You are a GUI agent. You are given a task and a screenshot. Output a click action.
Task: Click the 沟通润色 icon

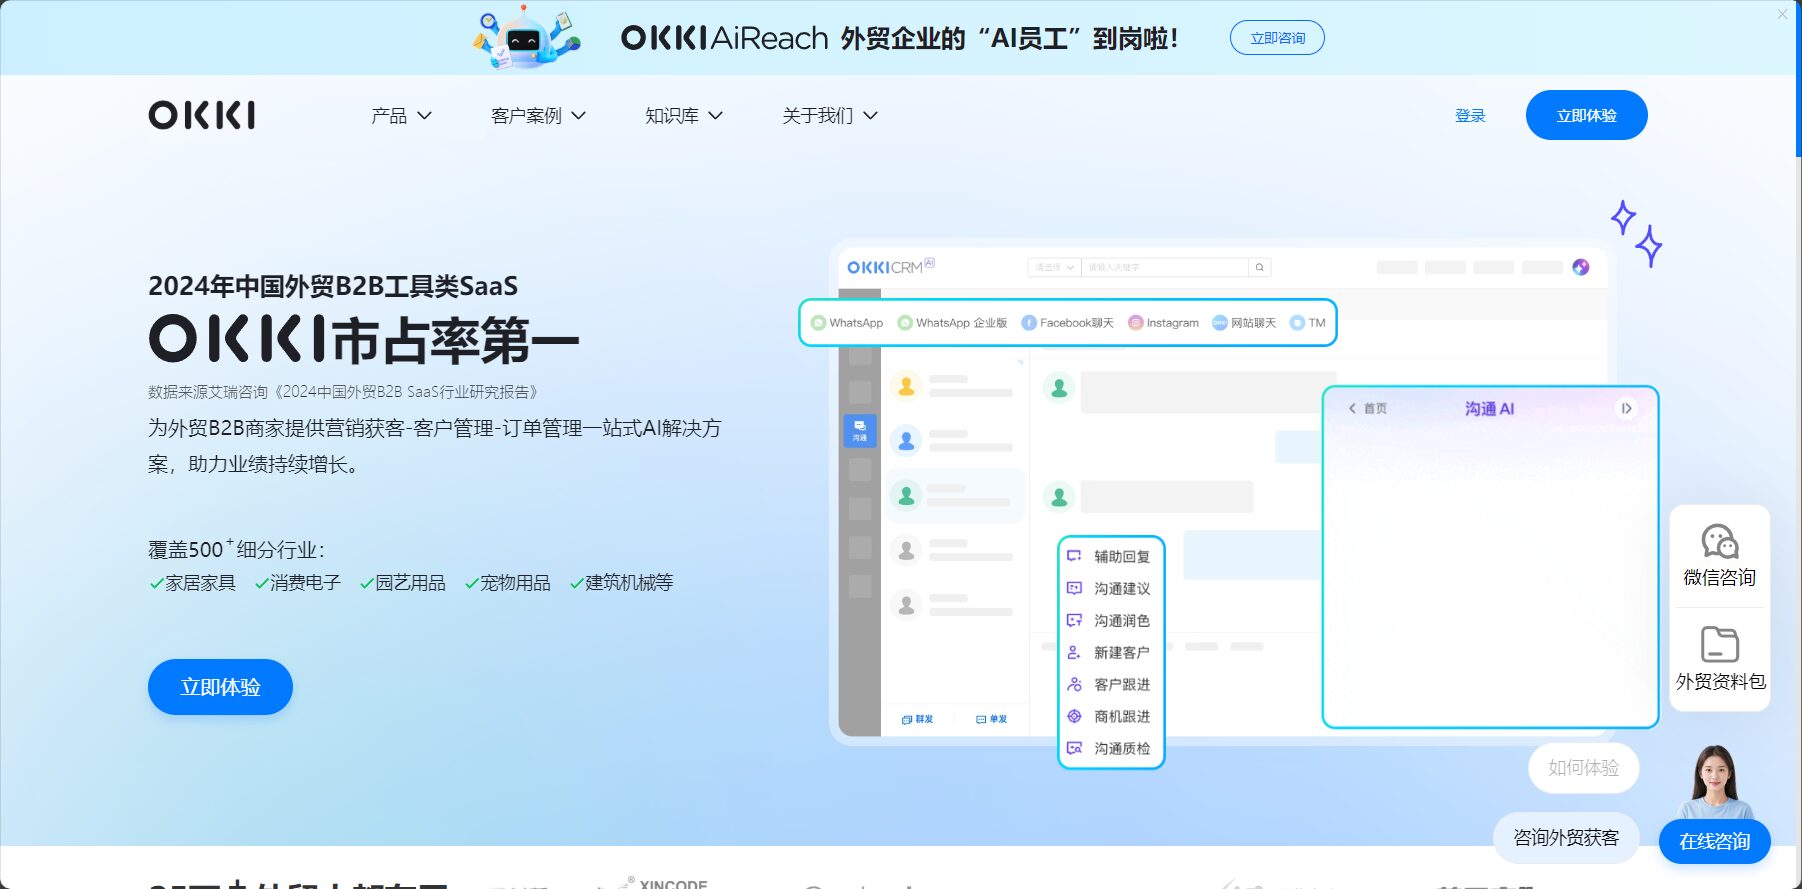[1074, 621]
